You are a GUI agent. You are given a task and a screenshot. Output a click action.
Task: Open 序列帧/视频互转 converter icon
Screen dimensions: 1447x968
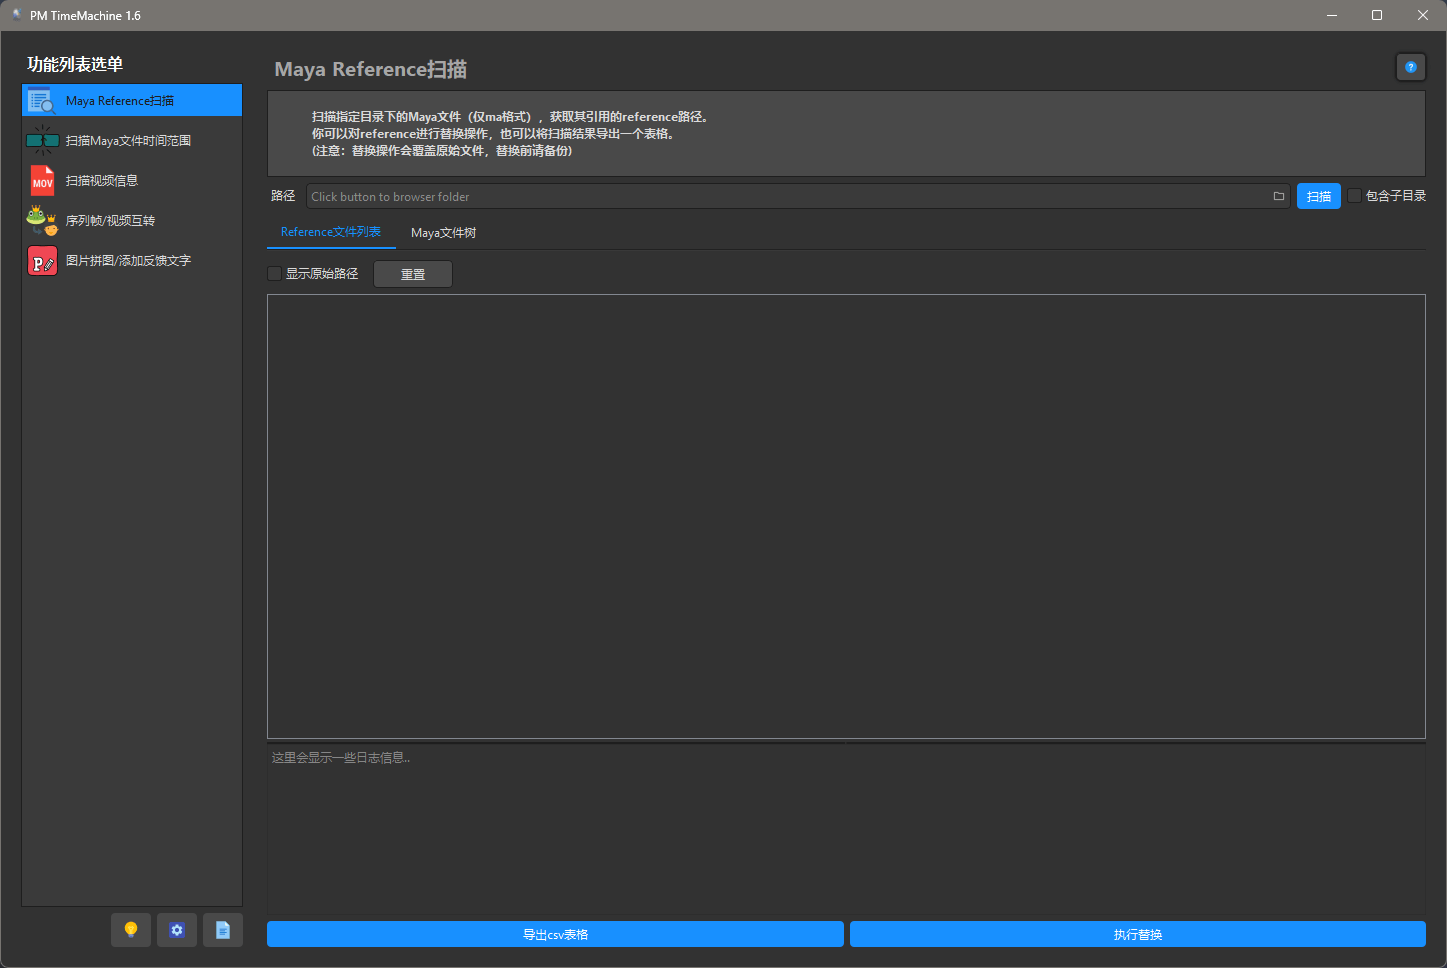(42, 221)
